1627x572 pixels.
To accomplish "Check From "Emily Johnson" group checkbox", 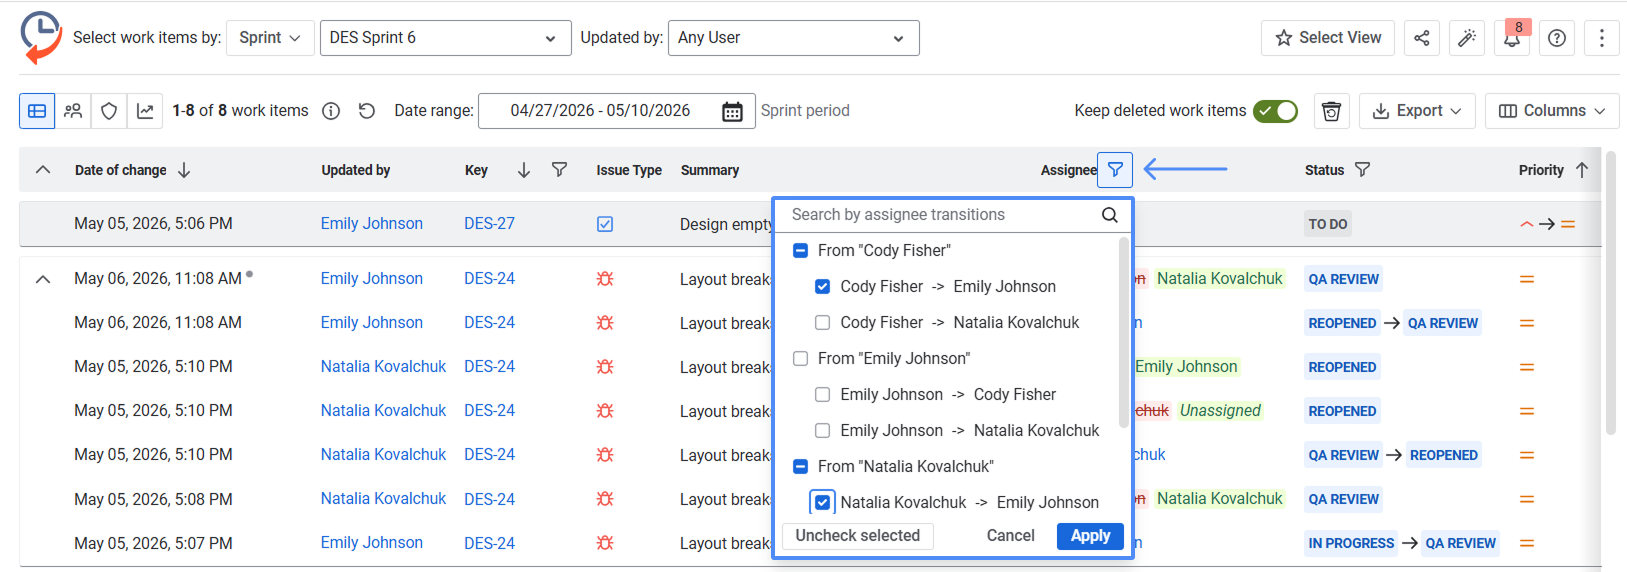I will pyautogui.click(x=800, y=359).
